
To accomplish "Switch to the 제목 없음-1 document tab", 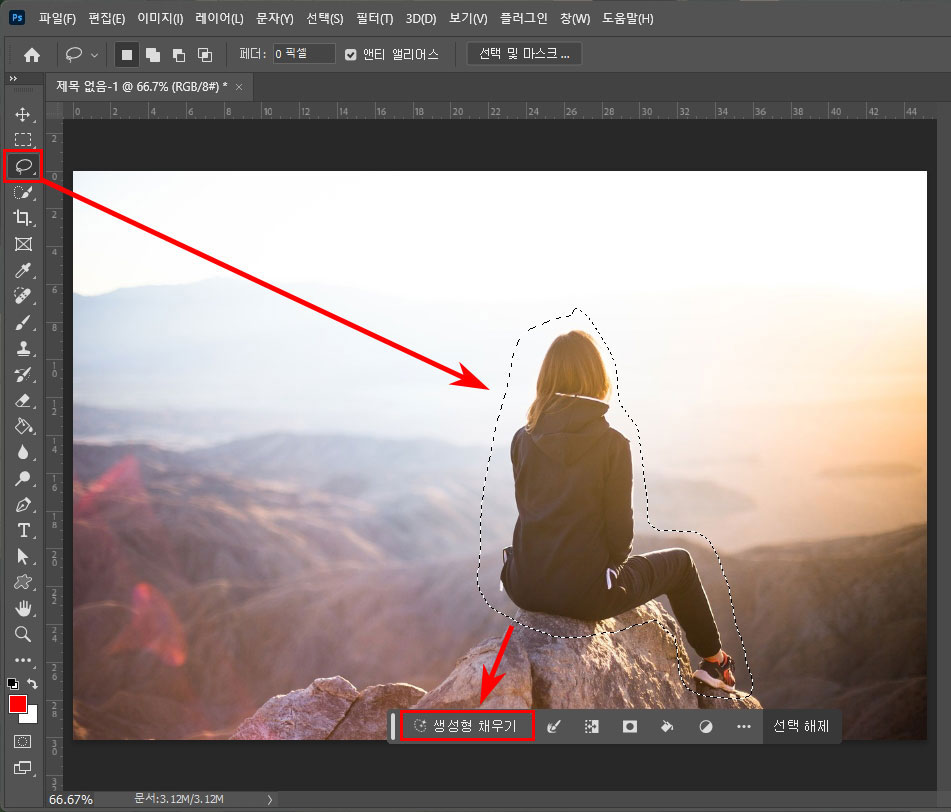I will click(142, 87).
